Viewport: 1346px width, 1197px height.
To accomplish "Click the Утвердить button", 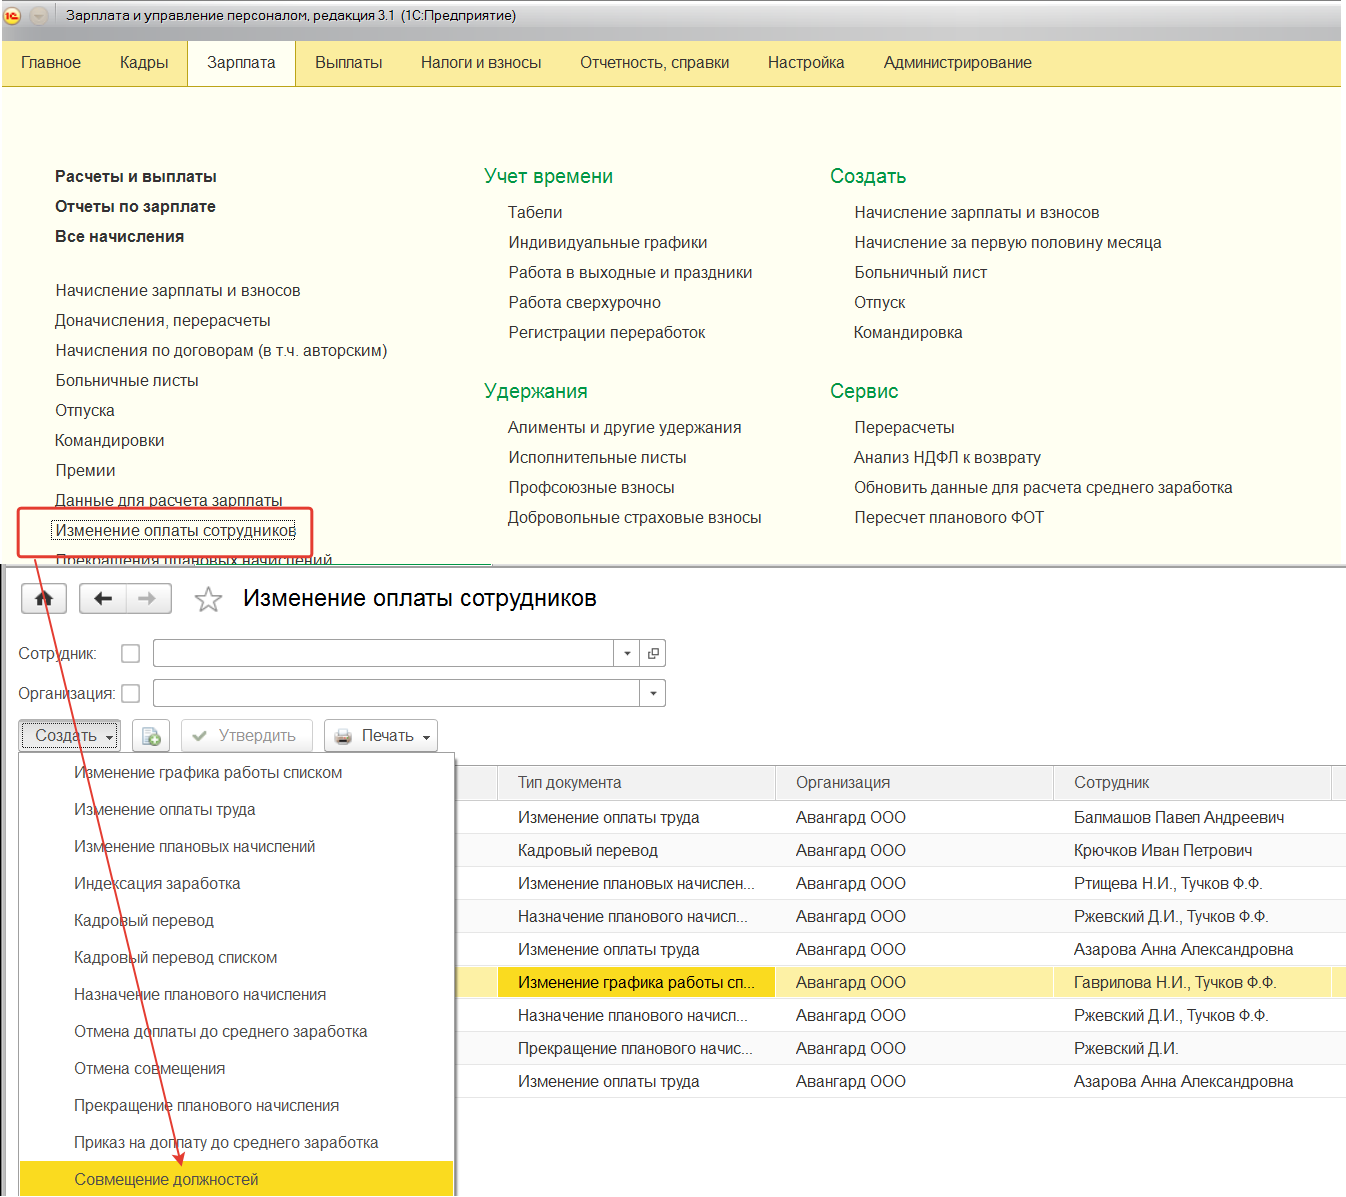I will tap(246, 736).
